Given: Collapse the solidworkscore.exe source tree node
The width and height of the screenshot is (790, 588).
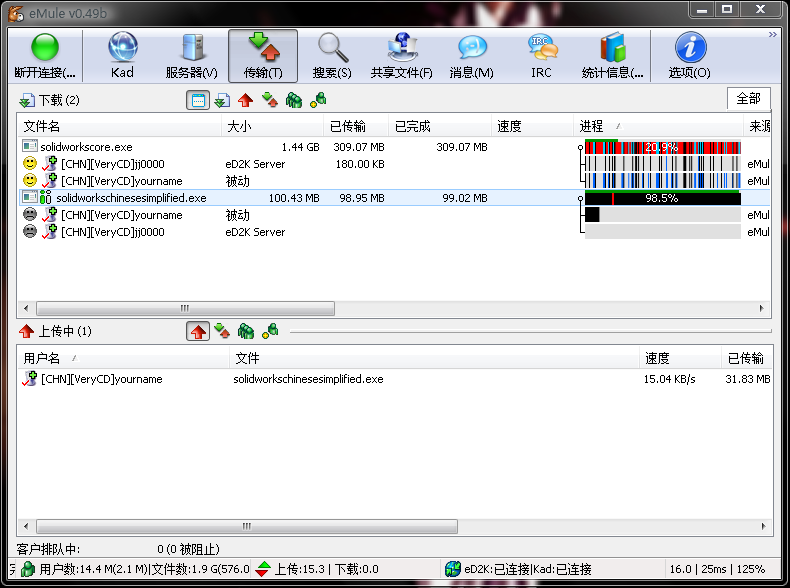Looking at the screenshot, I should [580, 148].
